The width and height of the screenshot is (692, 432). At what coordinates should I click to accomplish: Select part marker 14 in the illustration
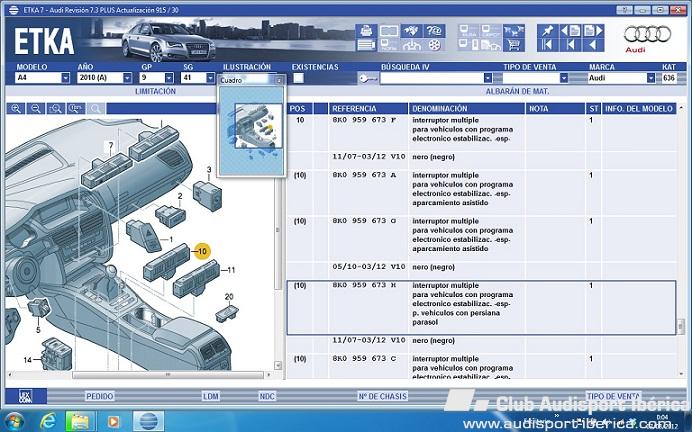(x=27, y=360)
